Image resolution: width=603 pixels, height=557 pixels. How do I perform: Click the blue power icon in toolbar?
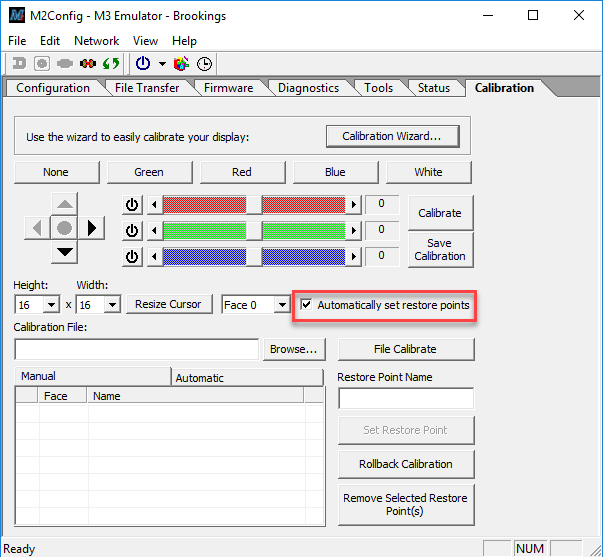pos(143,64)
